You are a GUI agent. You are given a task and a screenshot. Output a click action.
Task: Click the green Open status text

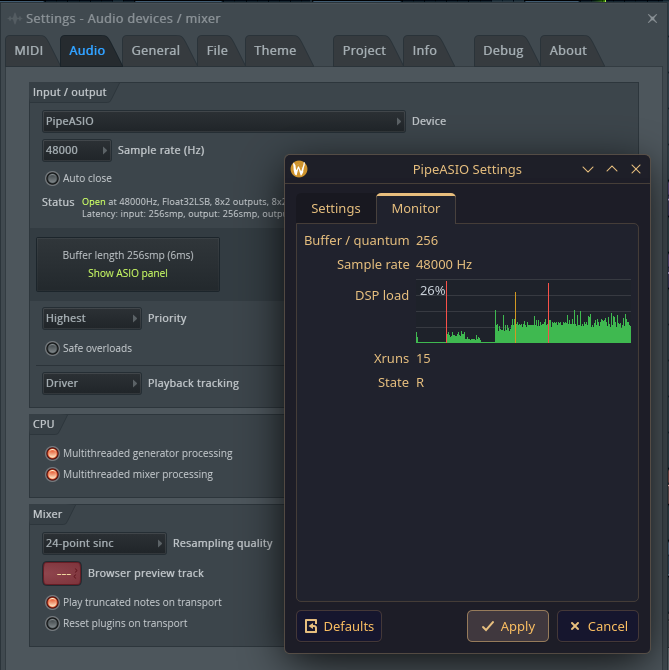click(94, 202)
